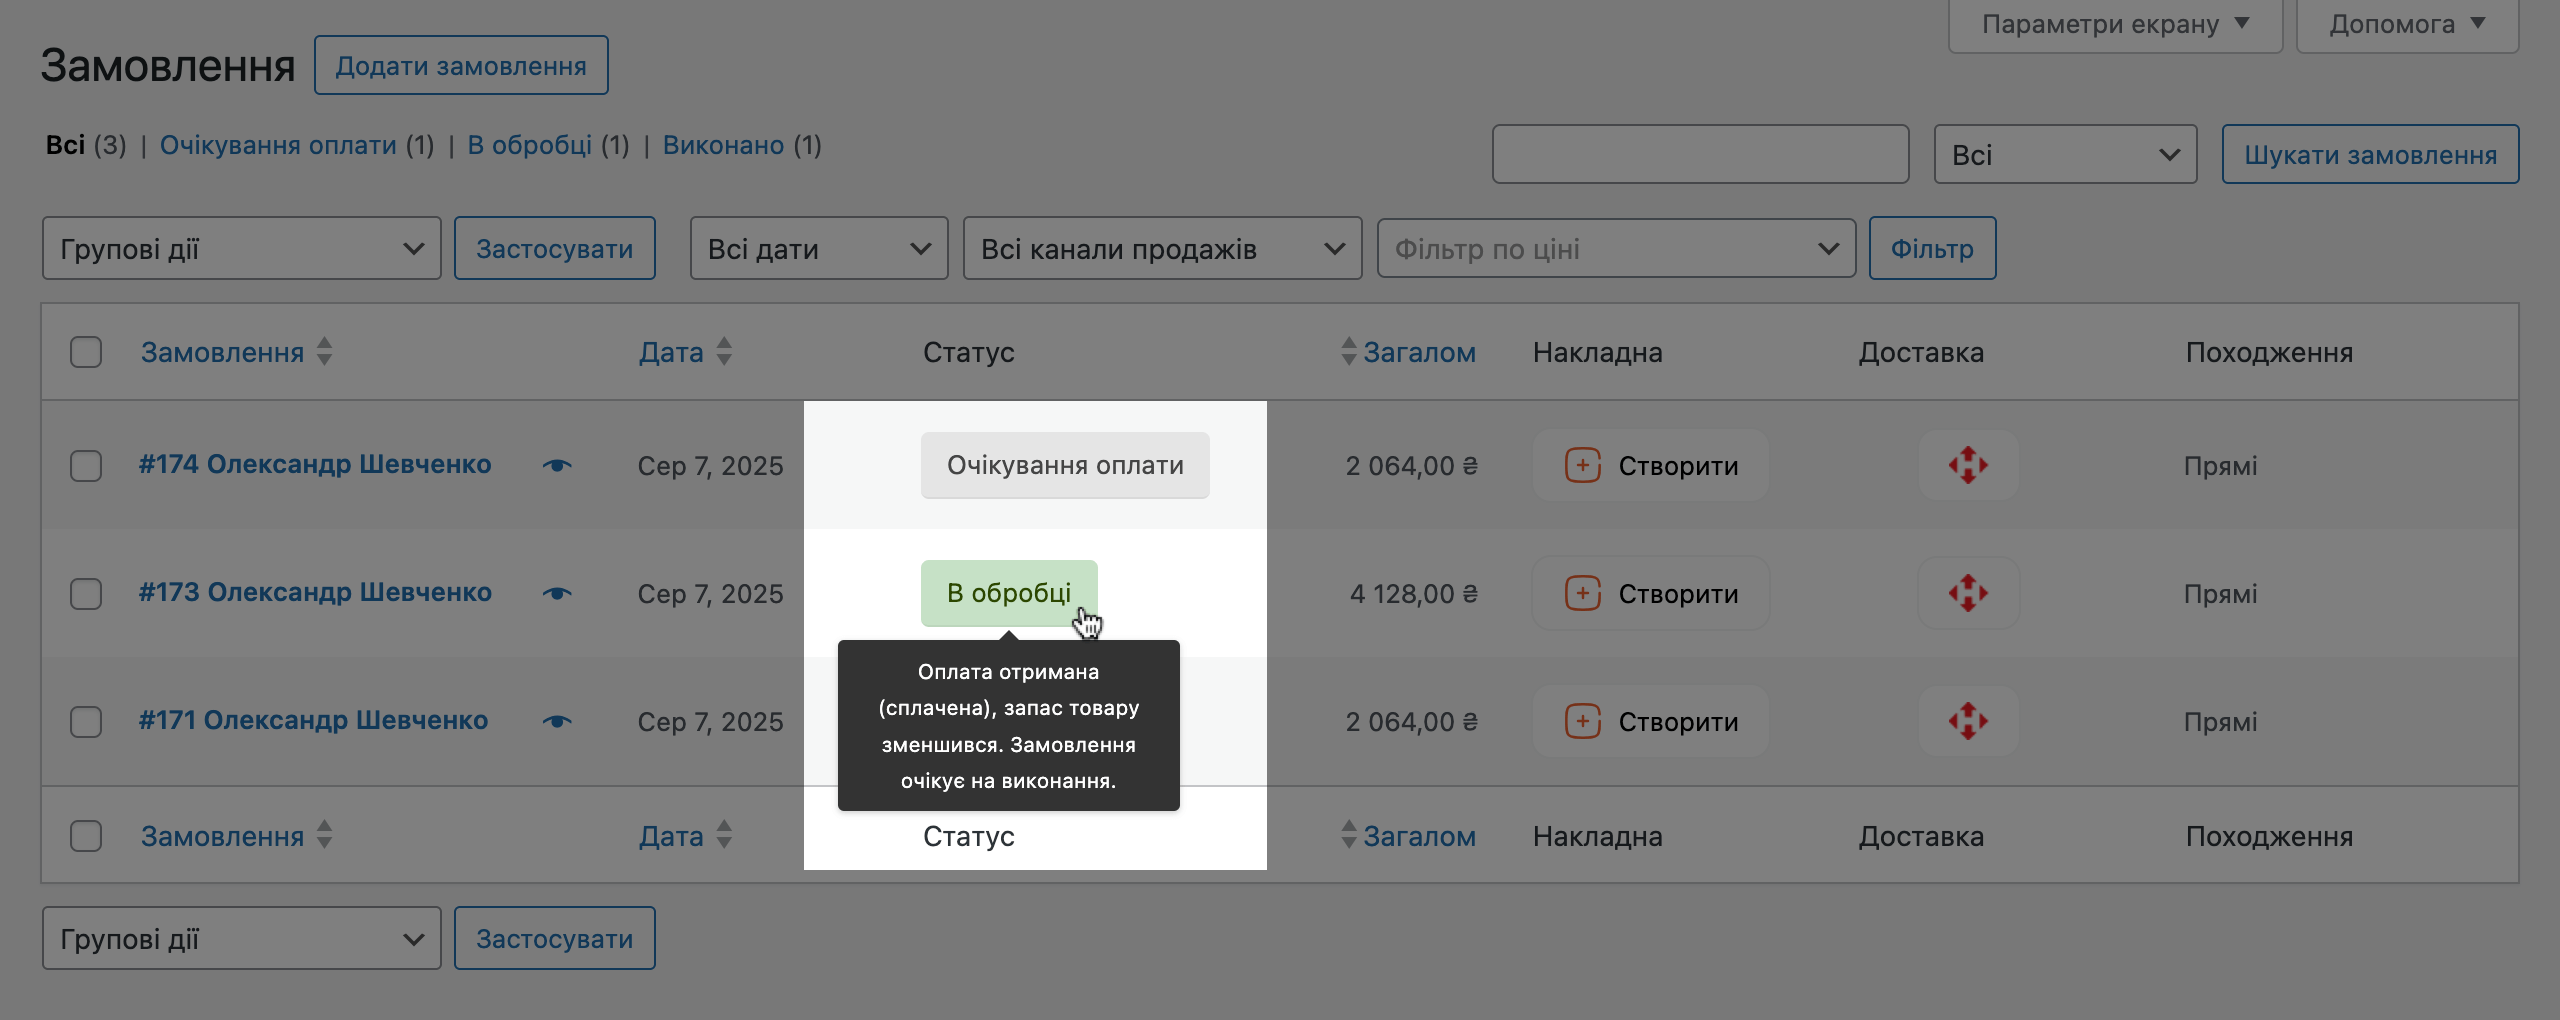Sort by Загалом in the footer row

[1408, 836]
